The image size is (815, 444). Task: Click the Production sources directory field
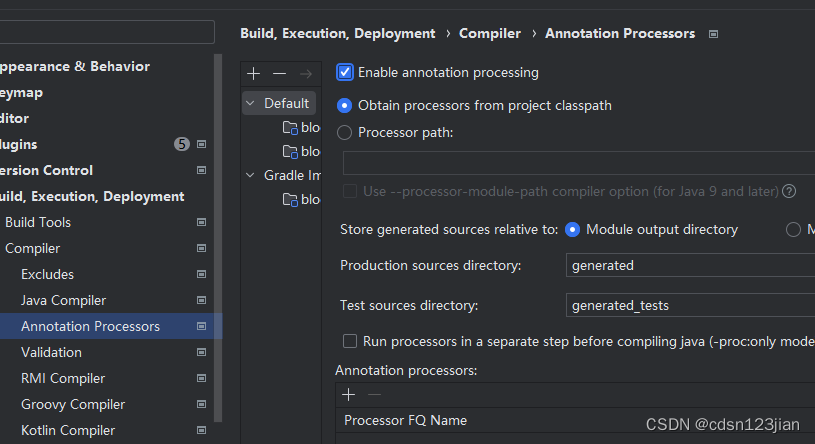click(x=690, y=265)
